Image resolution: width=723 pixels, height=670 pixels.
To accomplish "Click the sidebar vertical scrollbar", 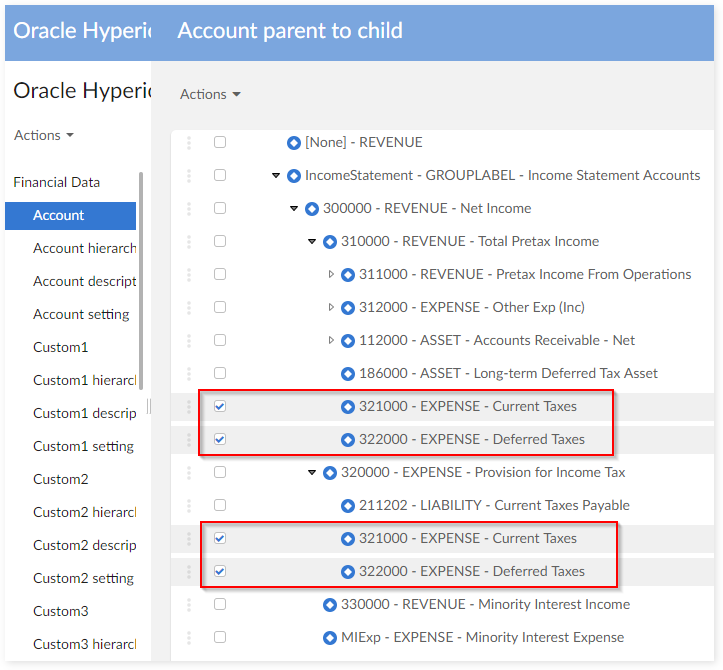I will coord(141,280).
